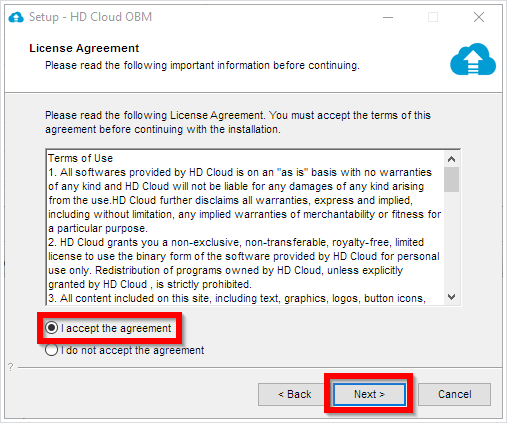The height and width of the screenshot is (423, 507).
Task: Go back with the < Back button
Action: click(x=295, y=394)
